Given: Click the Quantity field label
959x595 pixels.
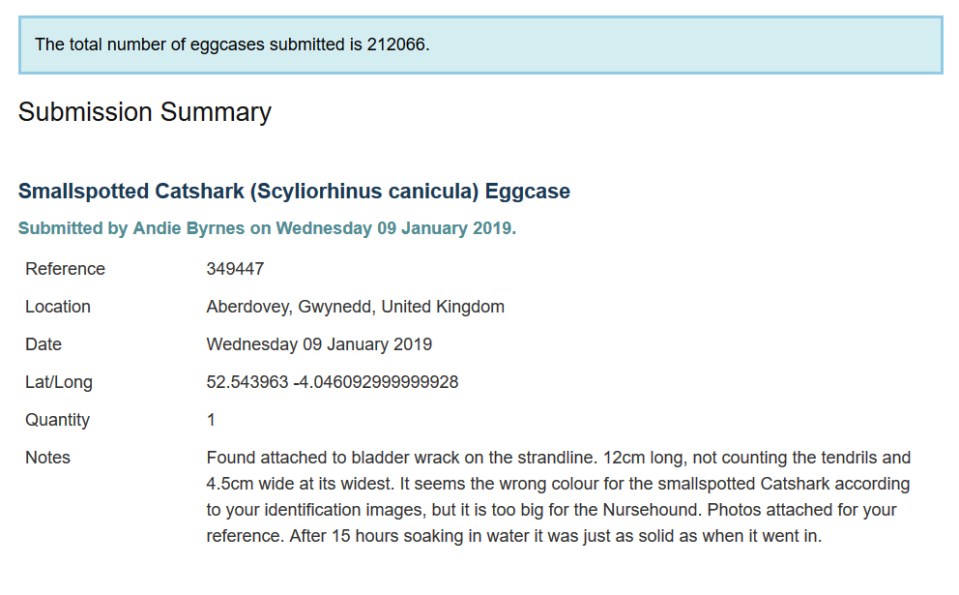Looking at the screenshot, I should 57,420.
